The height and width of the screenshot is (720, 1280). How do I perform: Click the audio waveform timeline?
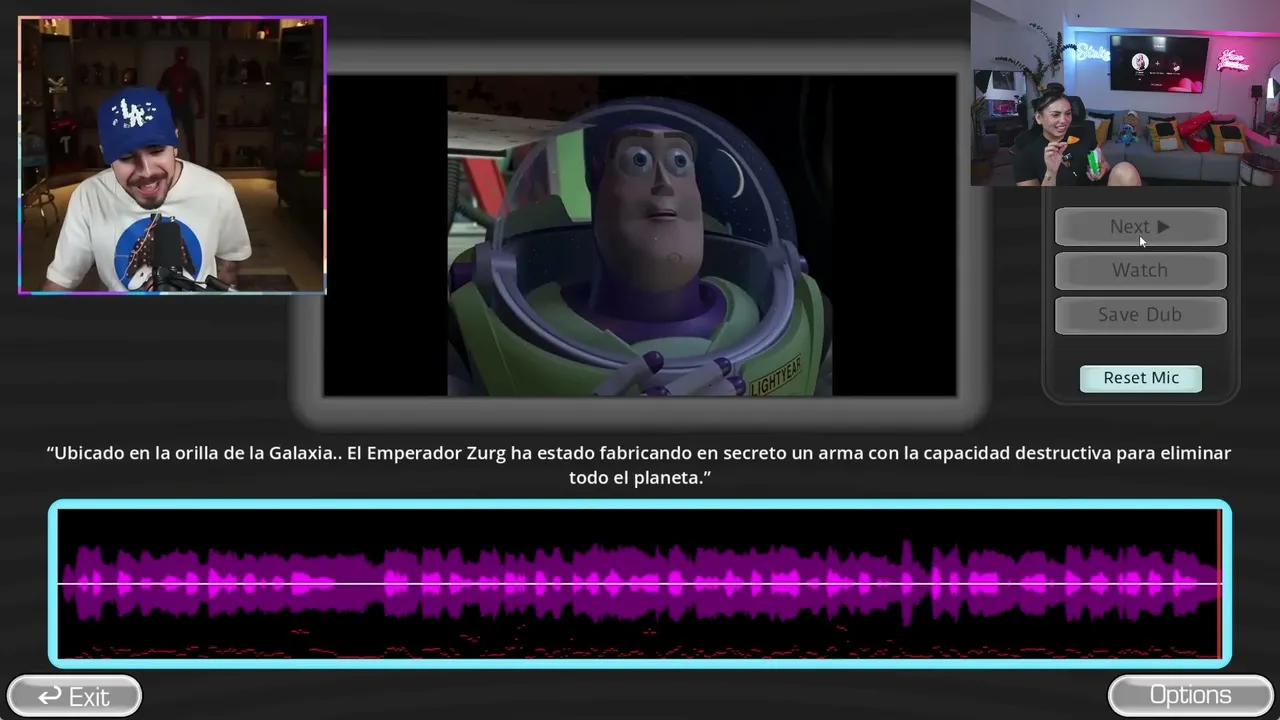640,584
